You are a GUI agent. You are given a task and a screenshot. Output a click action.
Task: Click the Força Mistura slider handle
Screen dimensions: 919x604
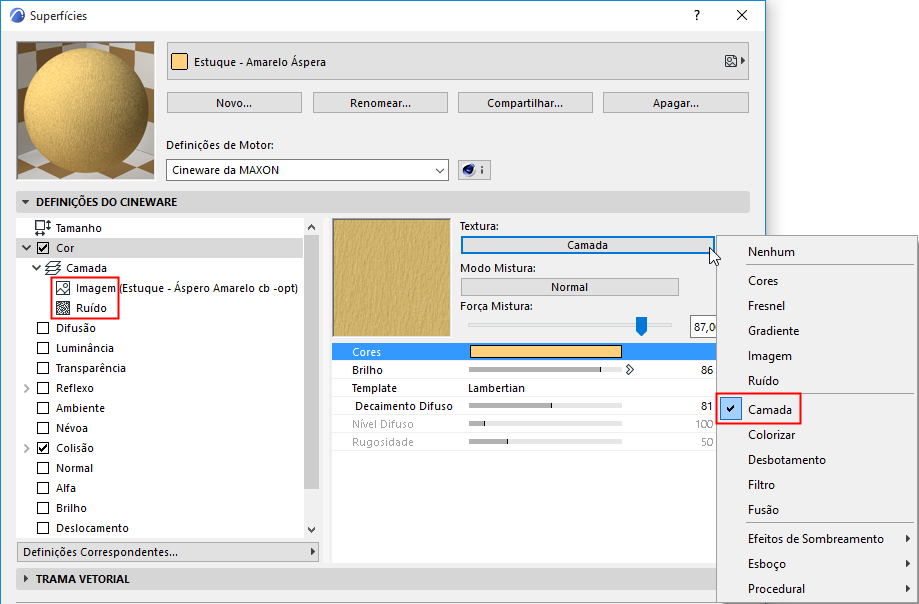642,325
